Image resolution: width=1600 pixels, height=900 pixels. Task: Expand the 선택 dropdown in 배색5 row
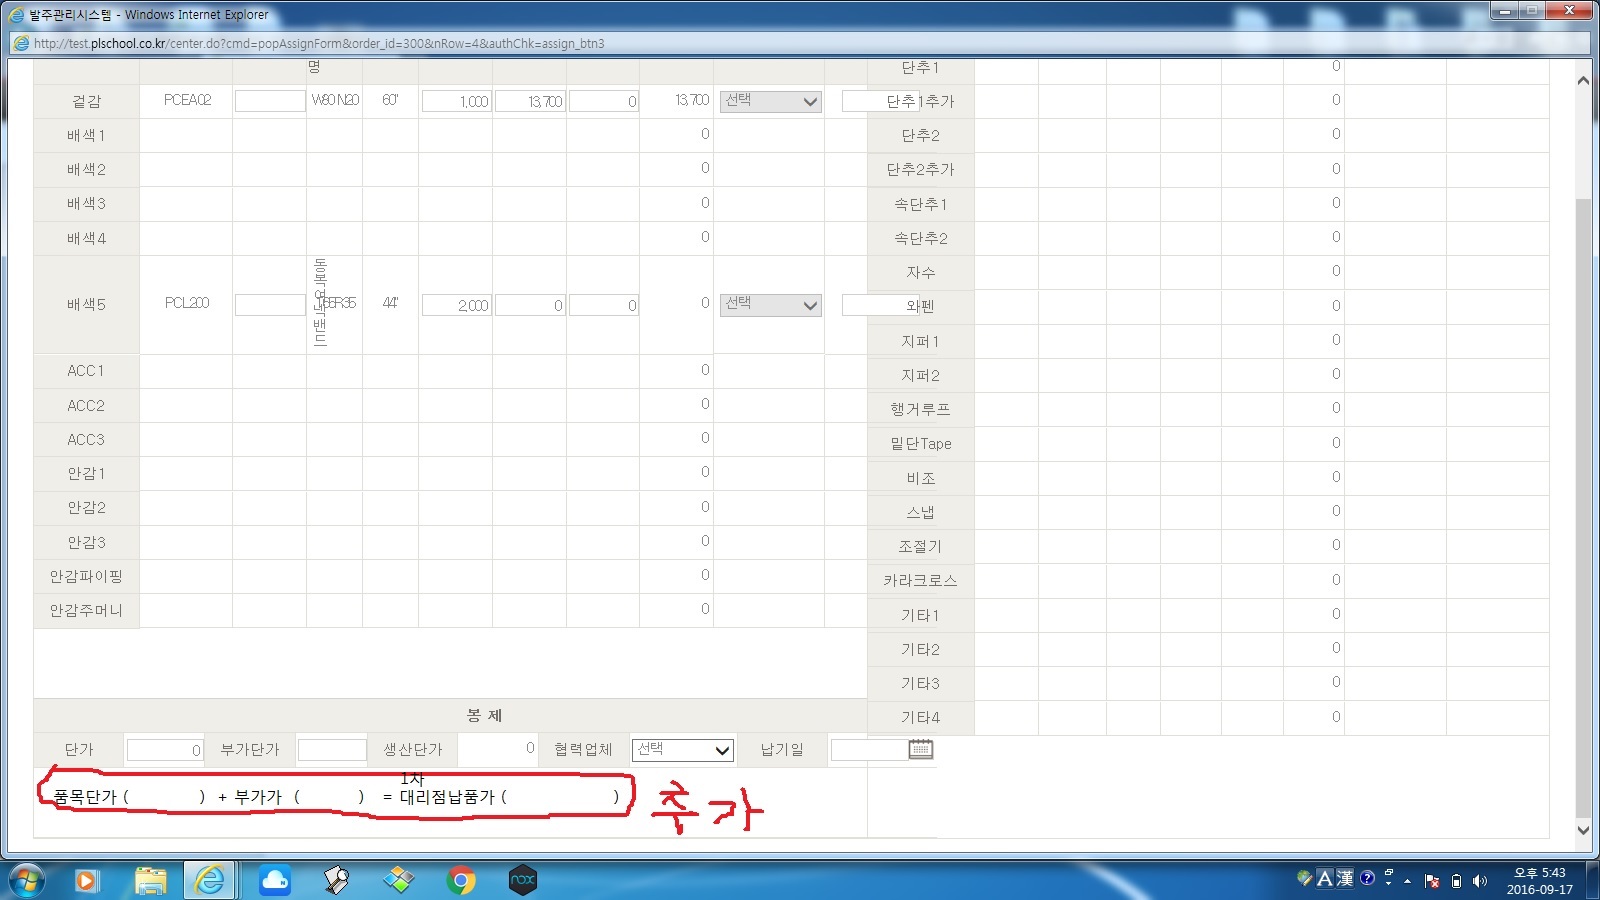(x=771, y=305)
